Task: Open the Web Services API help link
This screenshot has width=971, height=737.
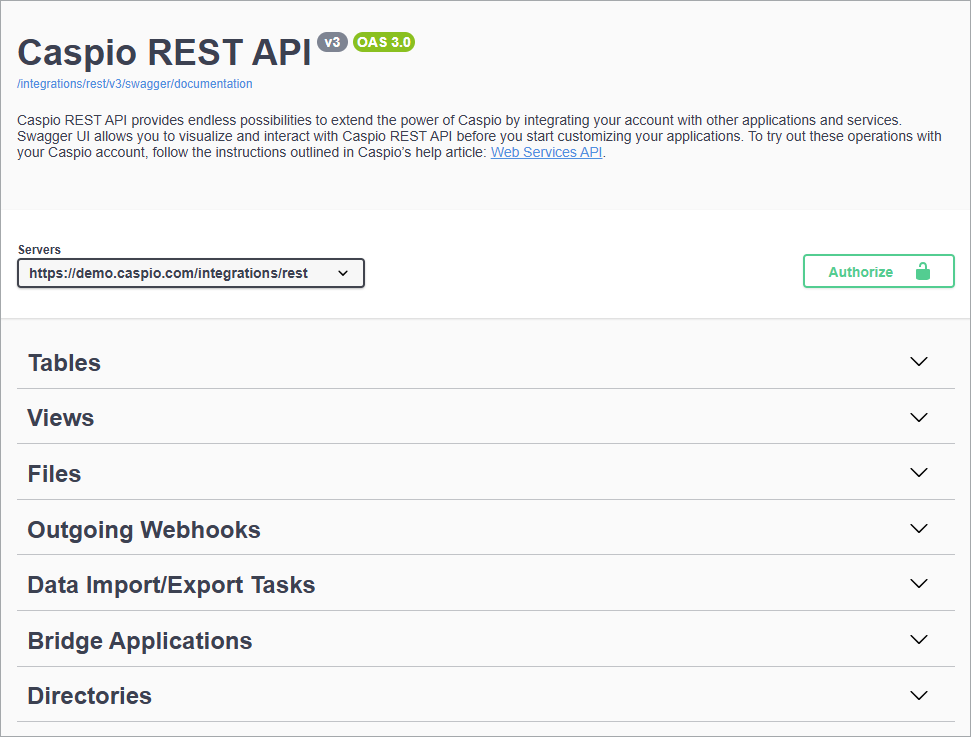Action: click(546, 152)
